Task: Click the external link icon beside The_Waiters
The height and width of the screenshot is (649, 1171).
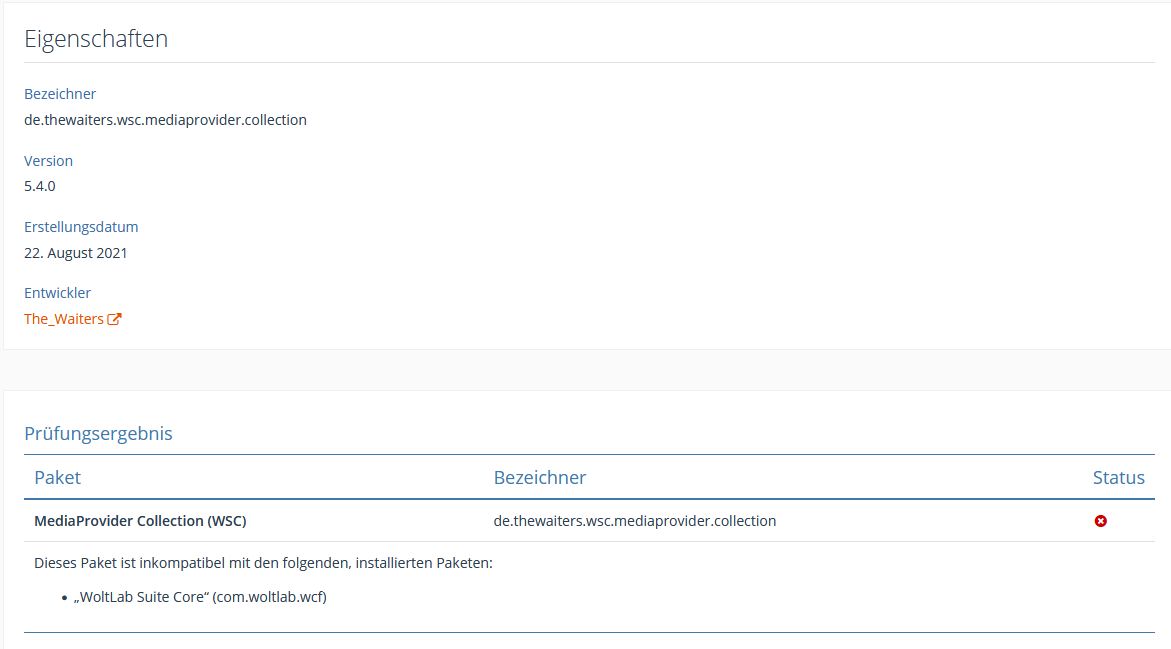Action: click(114, 319)
